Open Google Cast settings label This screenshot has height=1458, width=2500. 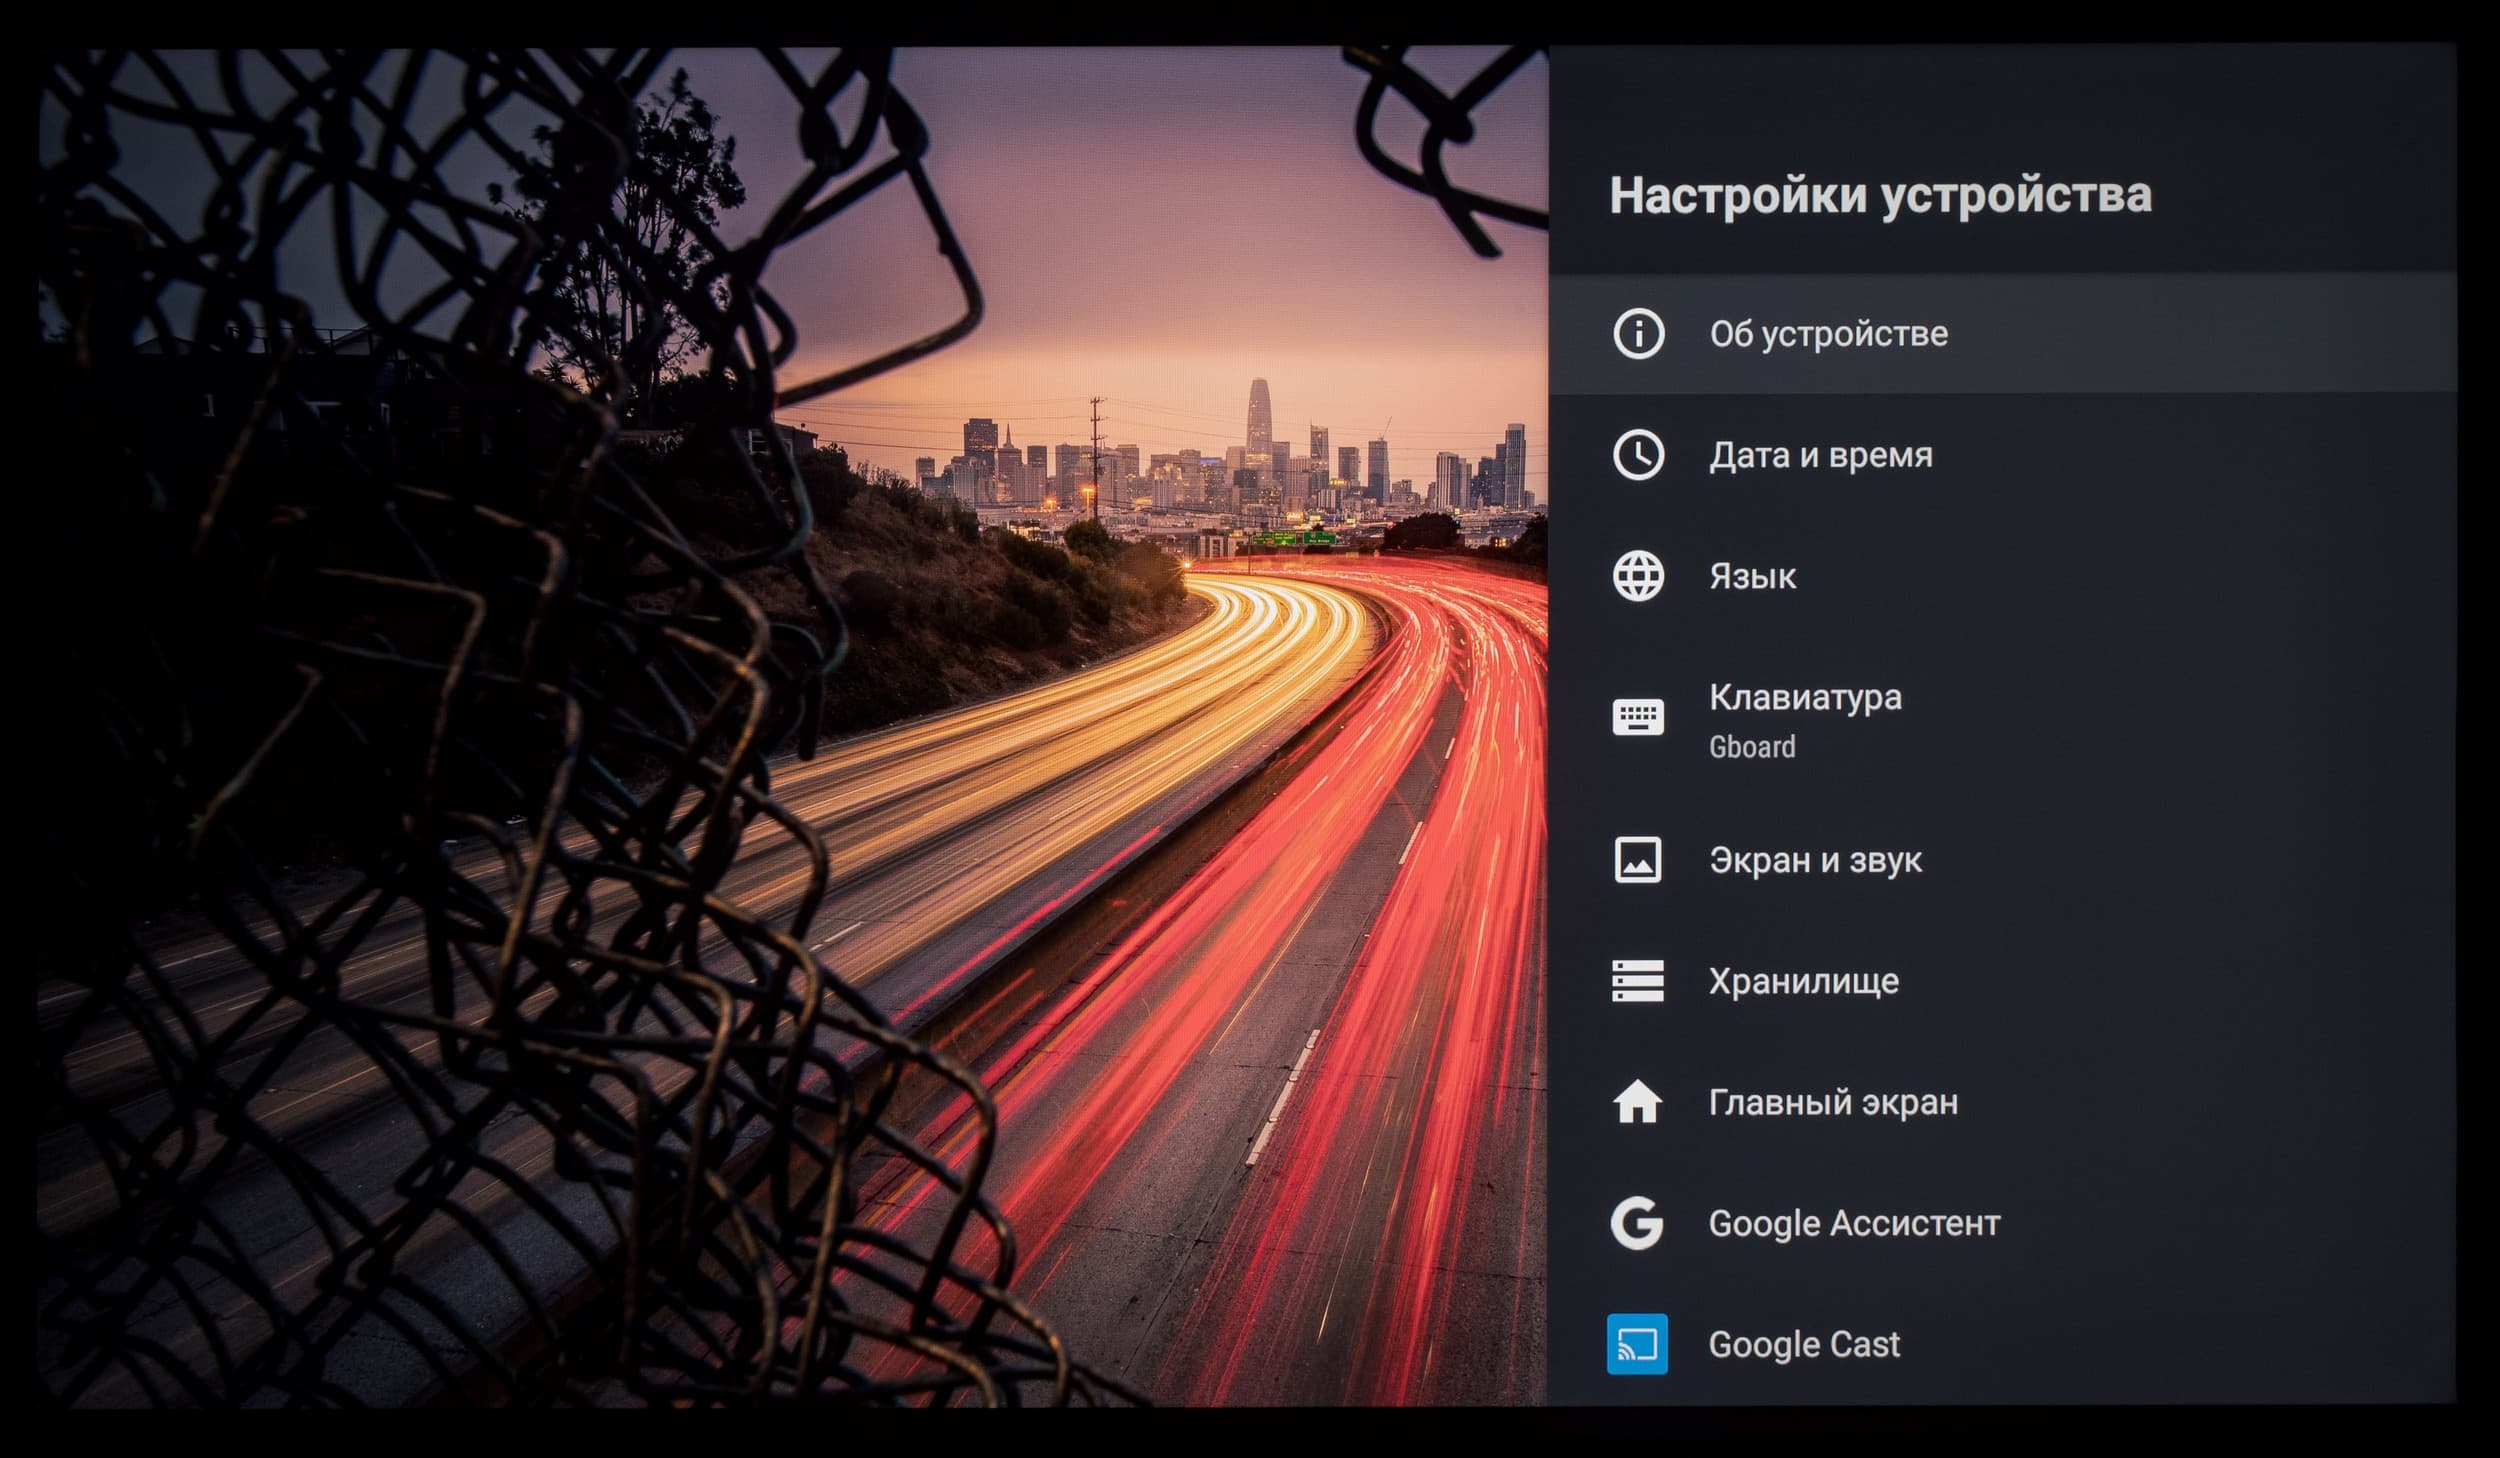click(1804, 1345)
